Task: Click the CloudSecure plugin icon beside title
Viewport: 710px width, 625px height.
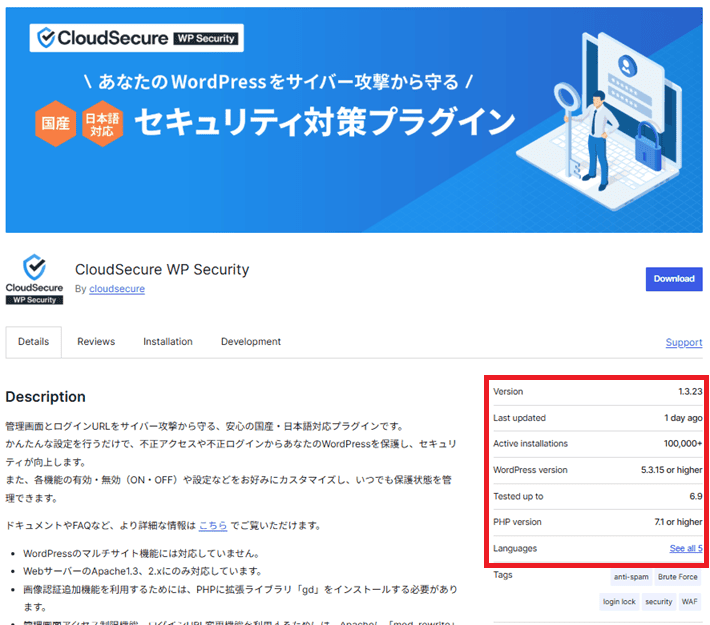Action: [x=34, y=279]
